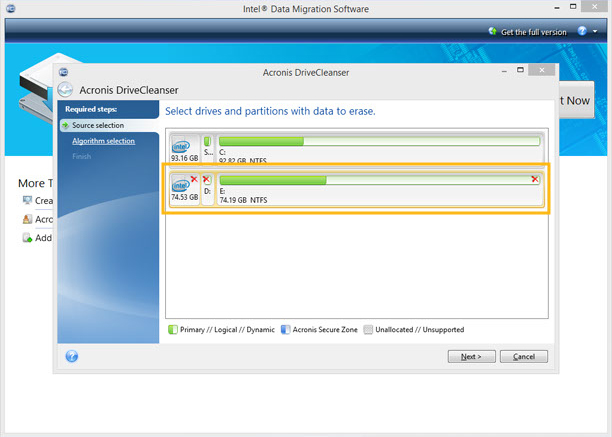The height and width of the screenshot is (437, 612).
Task: Select the small D: partition
Action: 208,190
